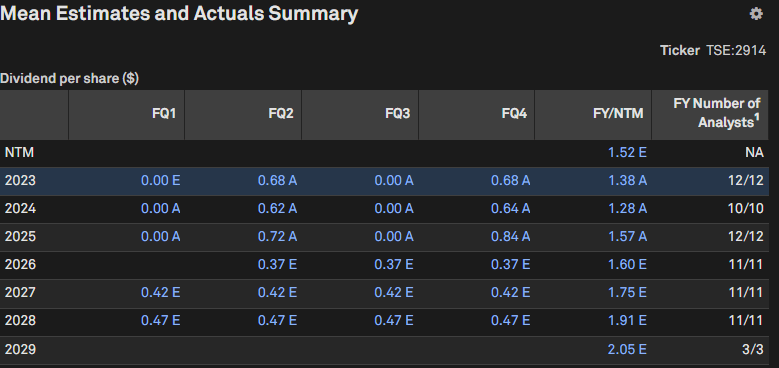
Task: Click 11/11 analyst count for 2027
Action: [746, 293]
